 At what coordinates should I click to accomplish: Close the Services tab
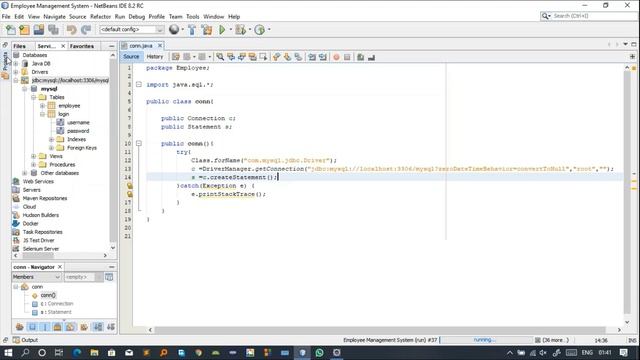click(x=63, y=46)
